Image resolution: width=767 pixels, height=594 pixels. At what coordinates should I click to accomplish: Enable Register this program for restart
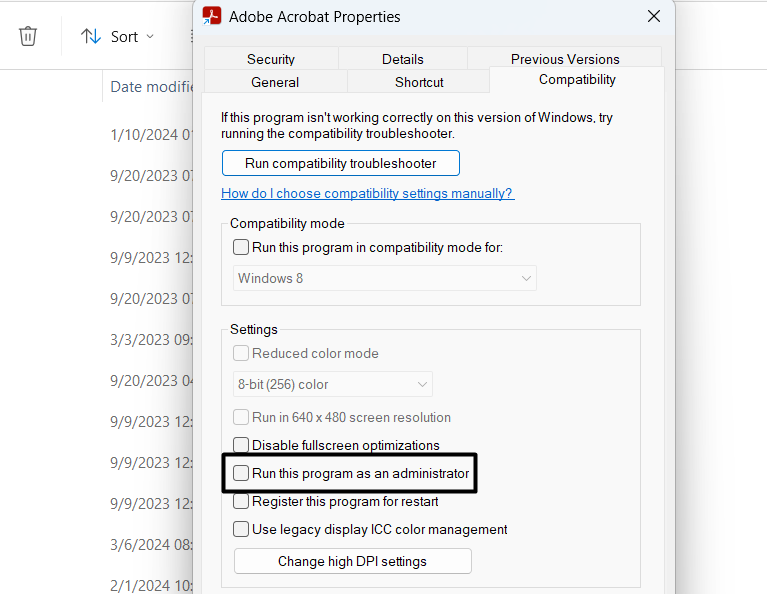[241, 501]
